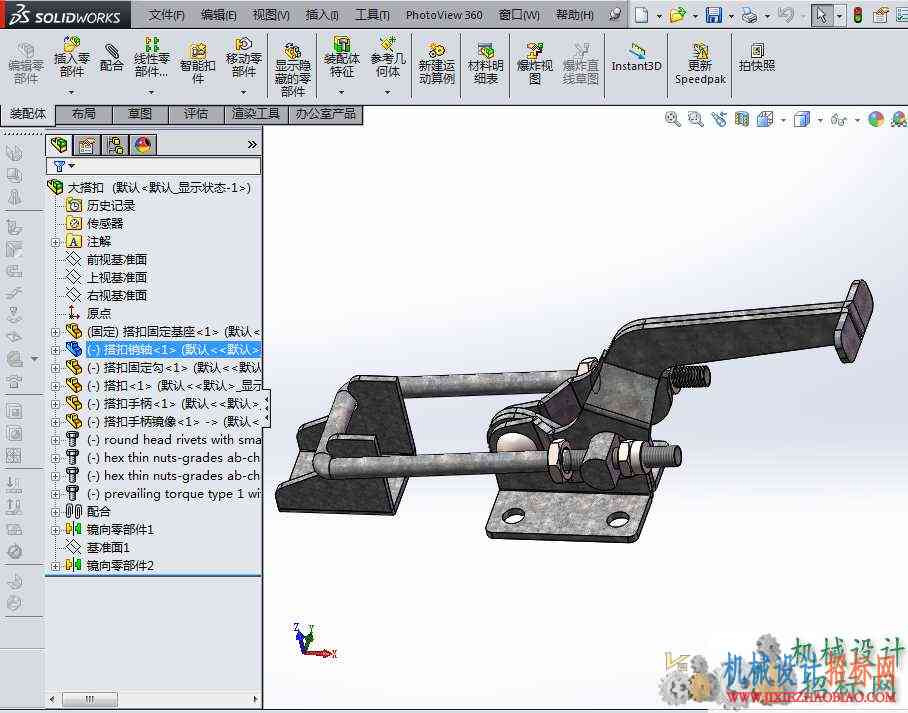Toggle Instant3D
Image resolution: width=908 pixels, height=713 pixels.
[x=636, y=58]
